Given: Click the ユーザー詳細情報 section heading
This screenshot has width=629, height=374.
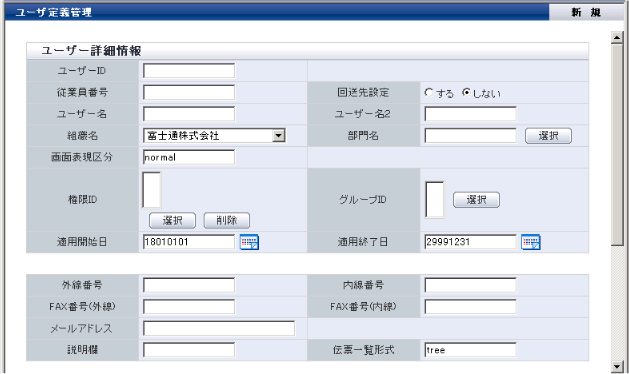Looking at the screenshot, I should click(x=91, y=51).
